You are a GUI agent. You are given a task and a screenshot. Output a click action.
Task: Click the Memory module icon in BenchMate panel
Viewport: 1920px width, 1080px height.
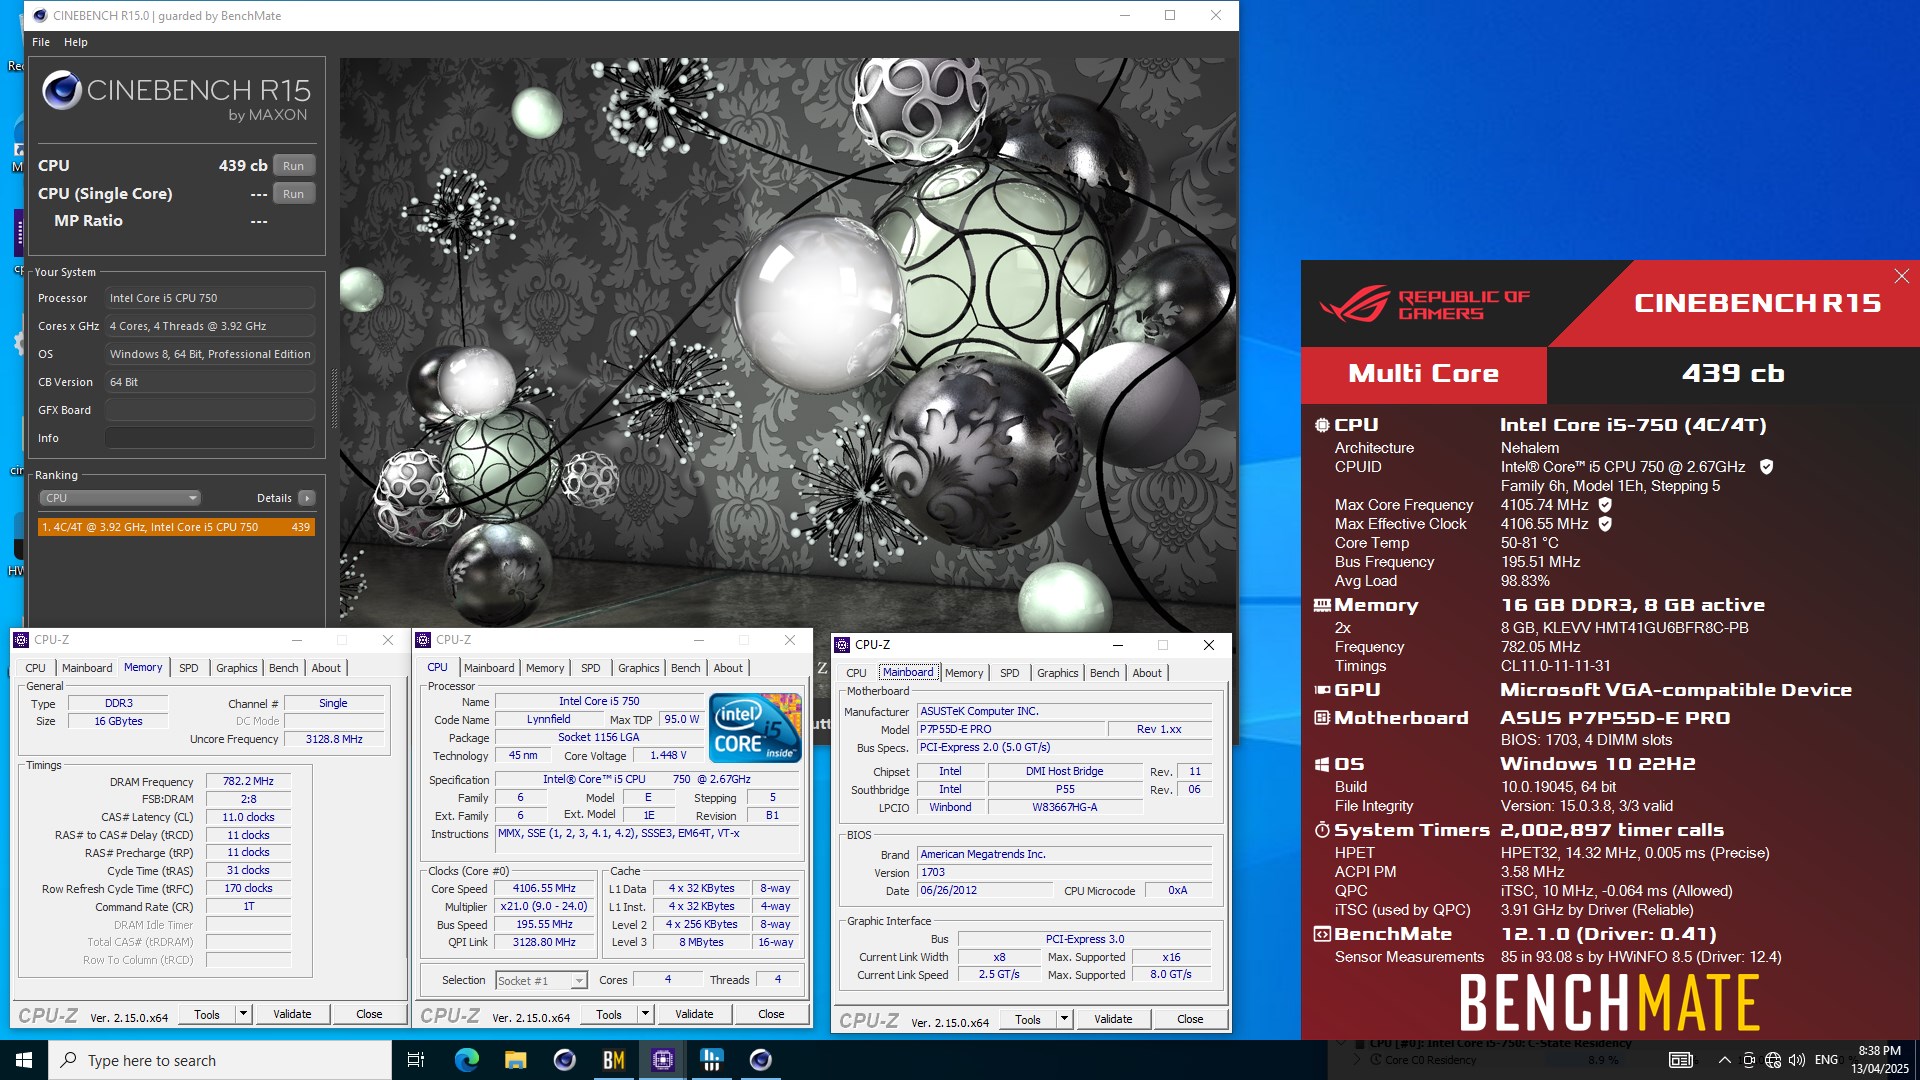click(1322, 605)
